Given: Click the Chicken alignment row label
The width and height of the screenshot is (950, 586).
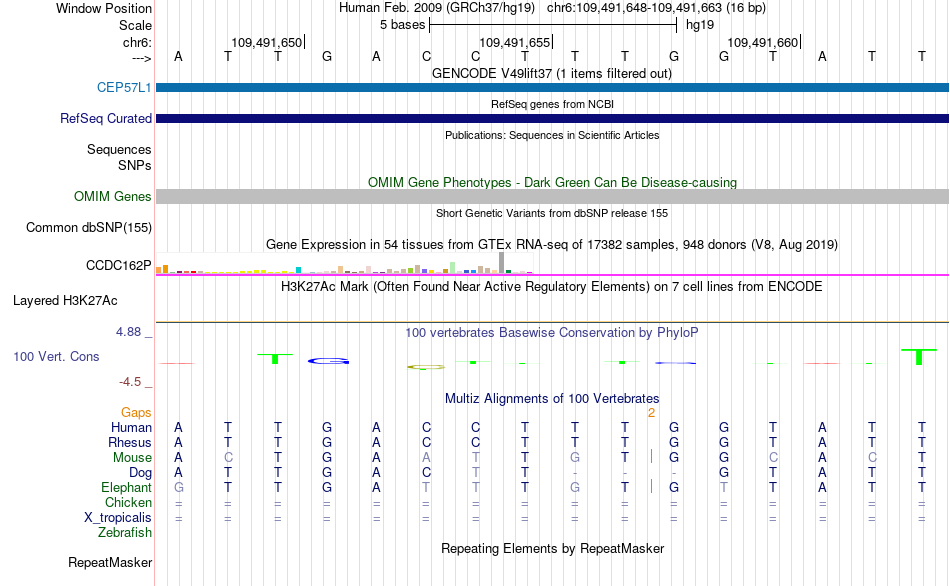Looking at the screenshot, I should click(x=128, y=502).
